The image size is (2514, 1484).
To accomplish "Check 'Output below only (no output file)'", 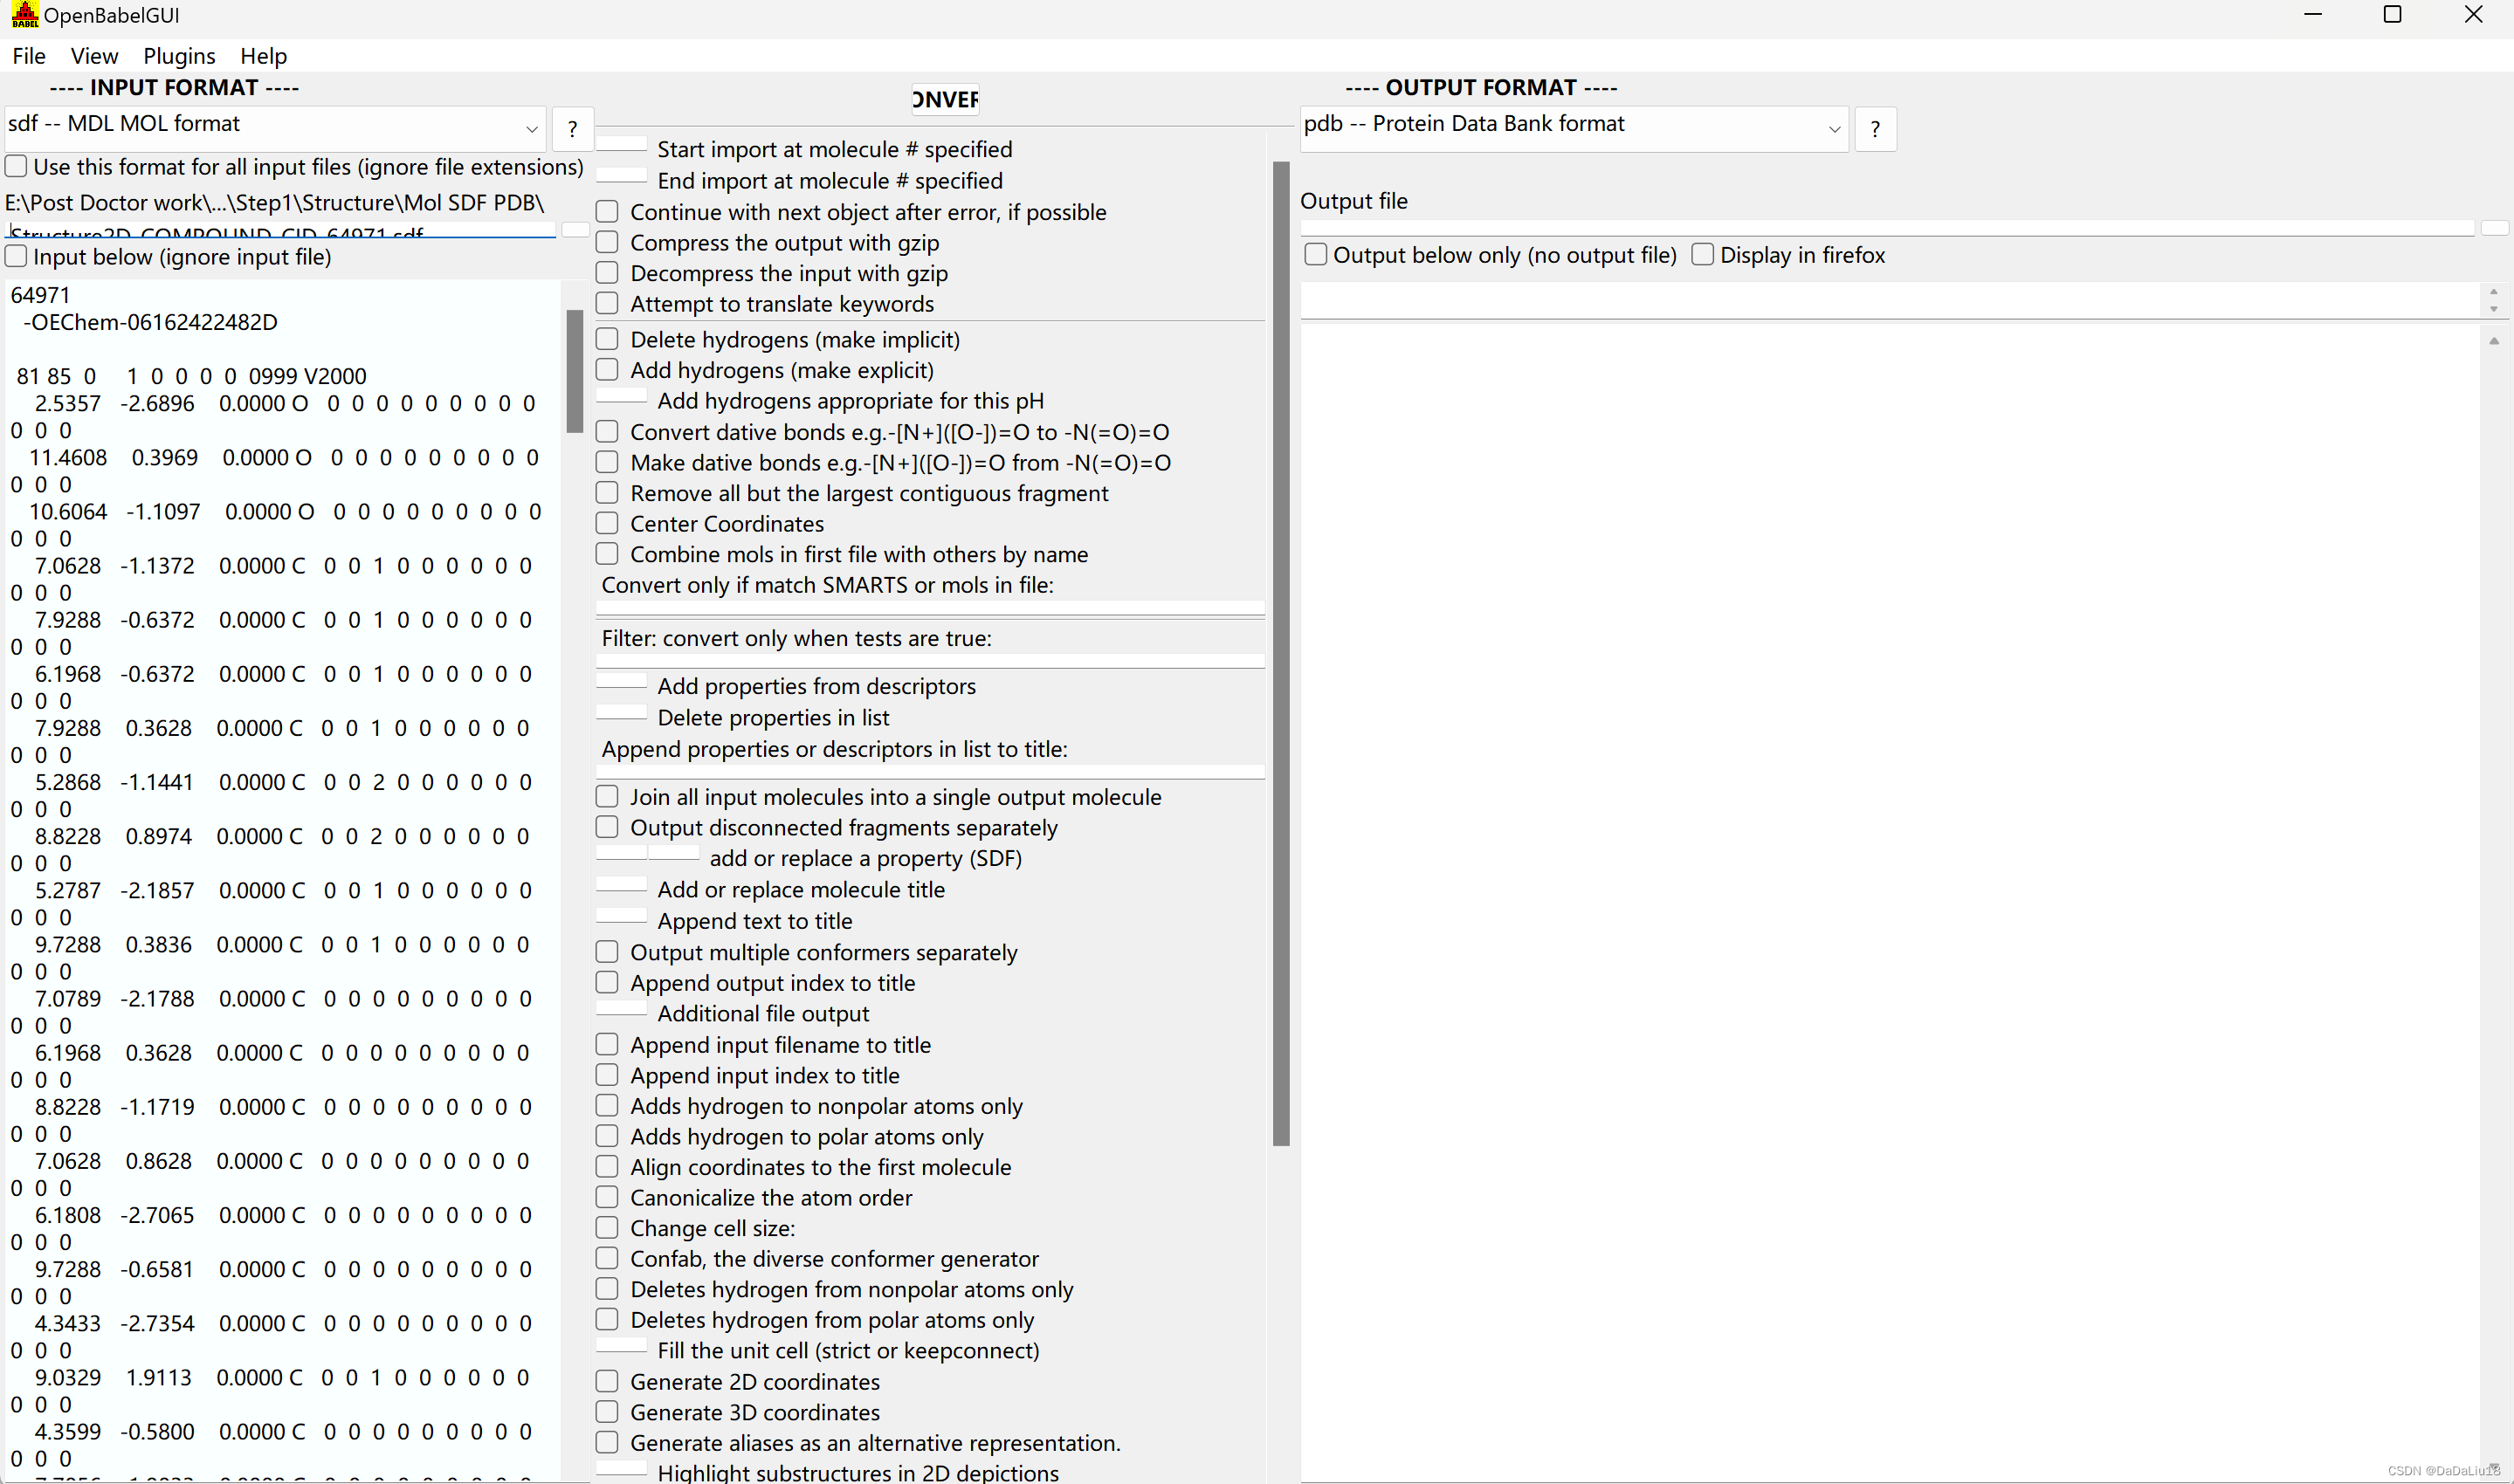I will [x=1316, y=254].
